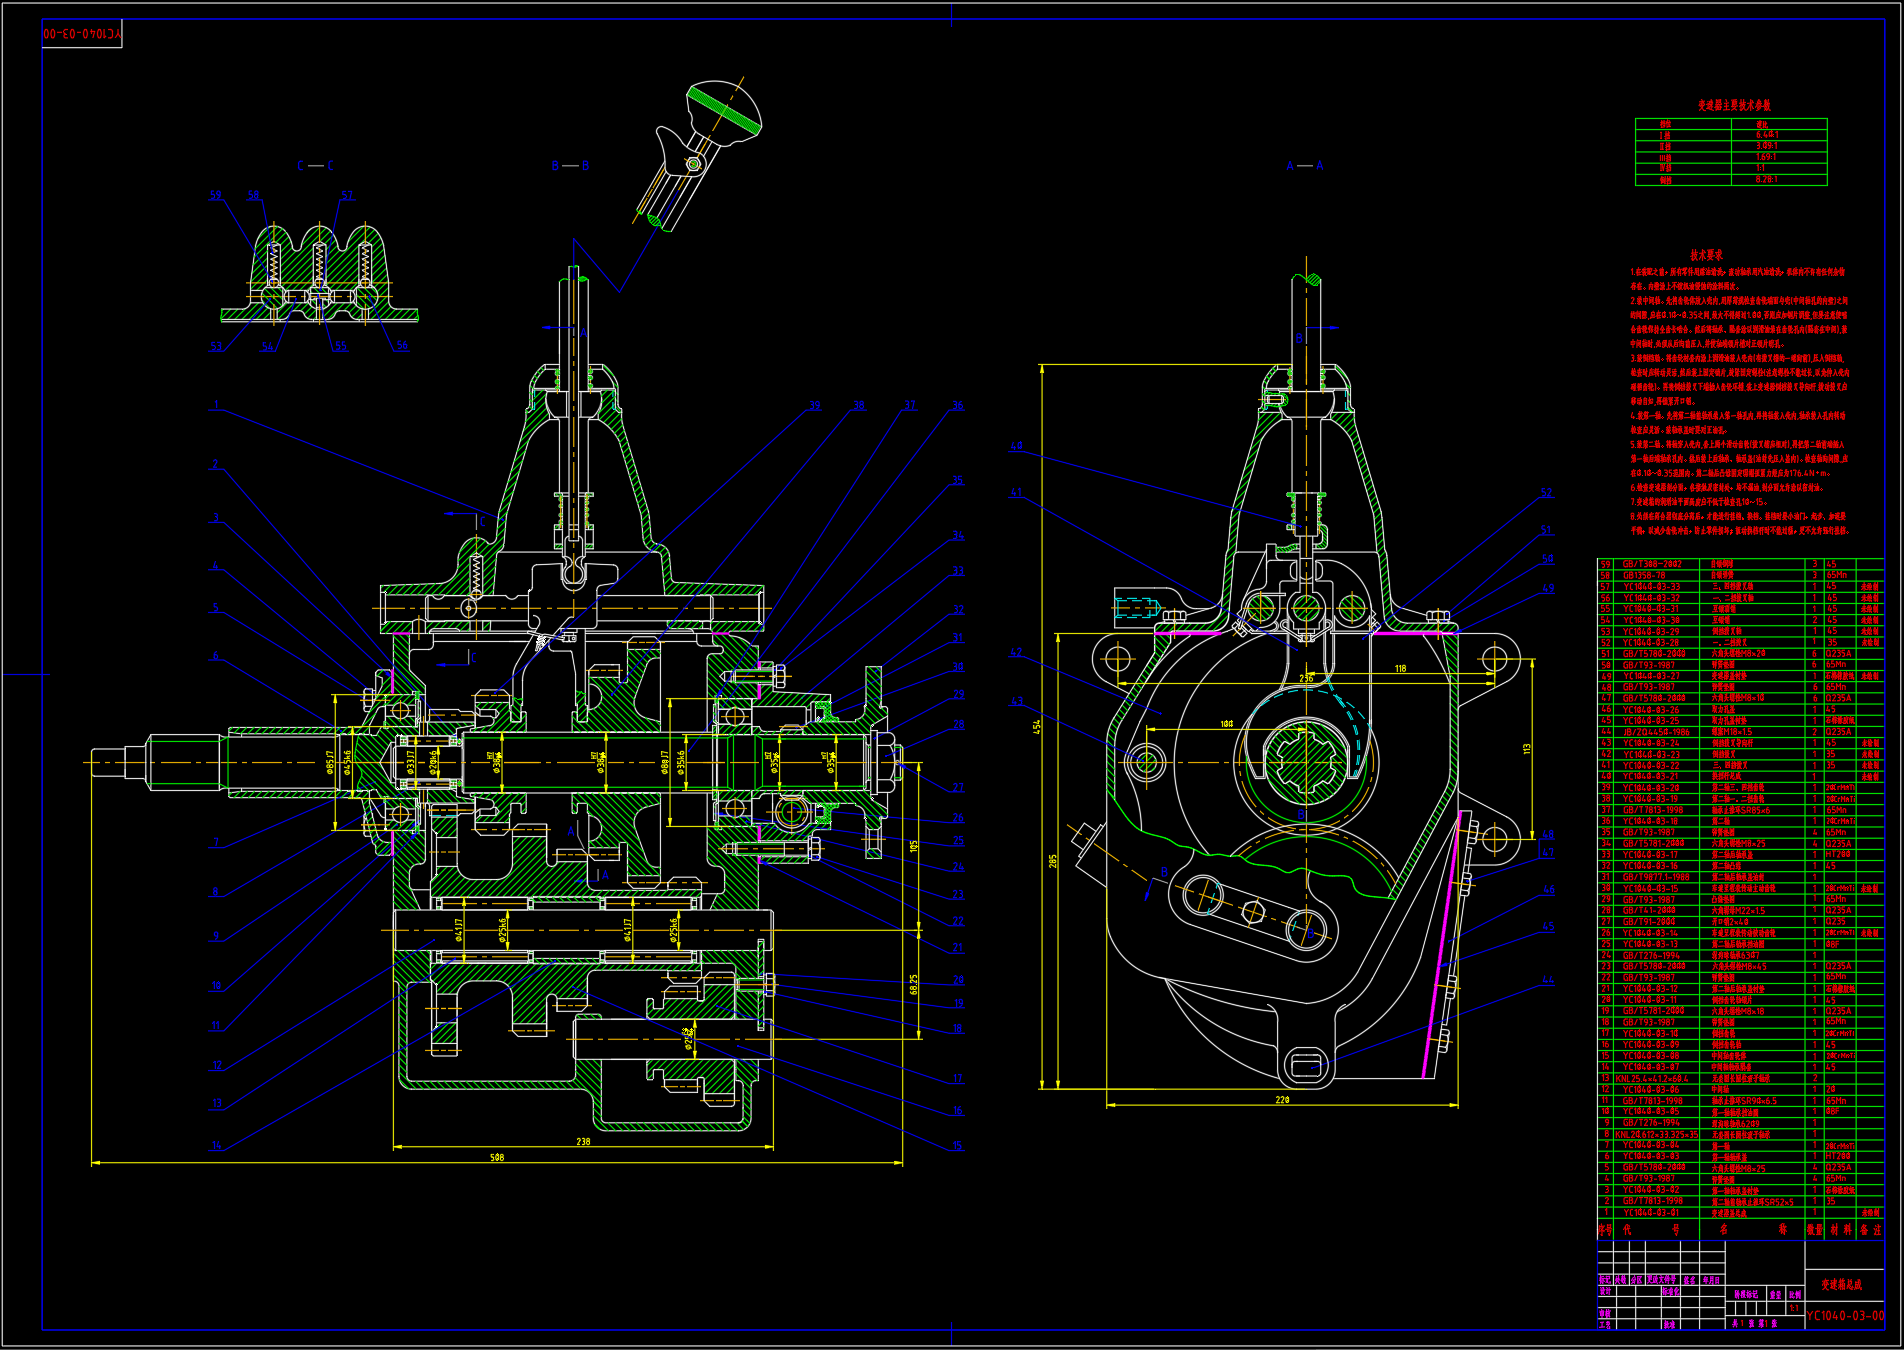The height and width of the screenshot is (1350, 1904).
Task: Click the 118 dimension in the side view
Action: (x=1400, y=669)
